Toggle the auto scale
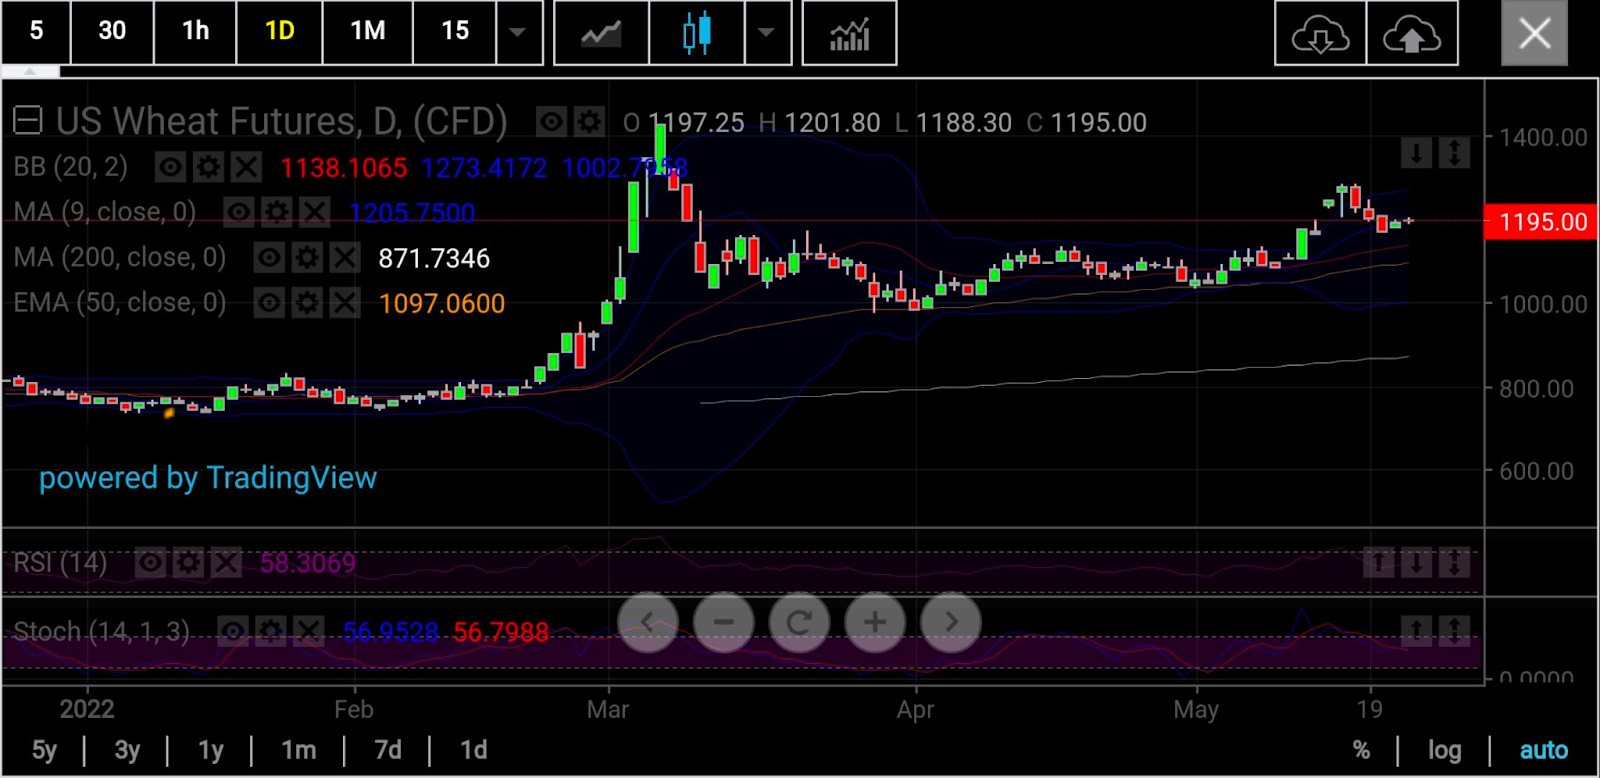Image resolution: width=1600 pixels, height=778 pixels. 1544,750
